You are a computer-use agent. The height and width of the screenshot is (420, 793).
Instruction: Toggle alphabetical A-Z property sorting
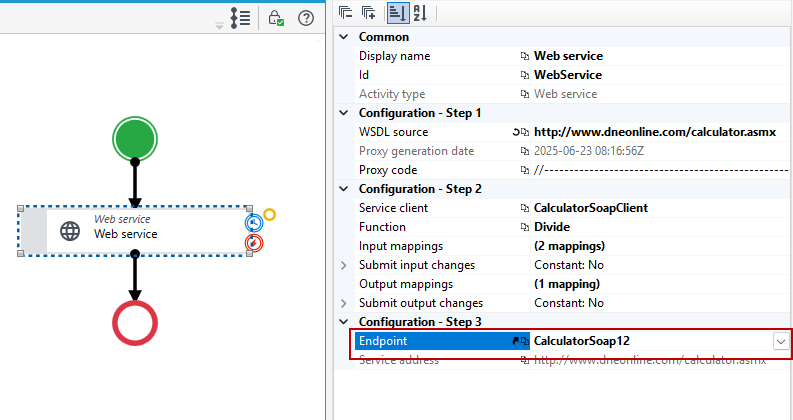(420, 13)
